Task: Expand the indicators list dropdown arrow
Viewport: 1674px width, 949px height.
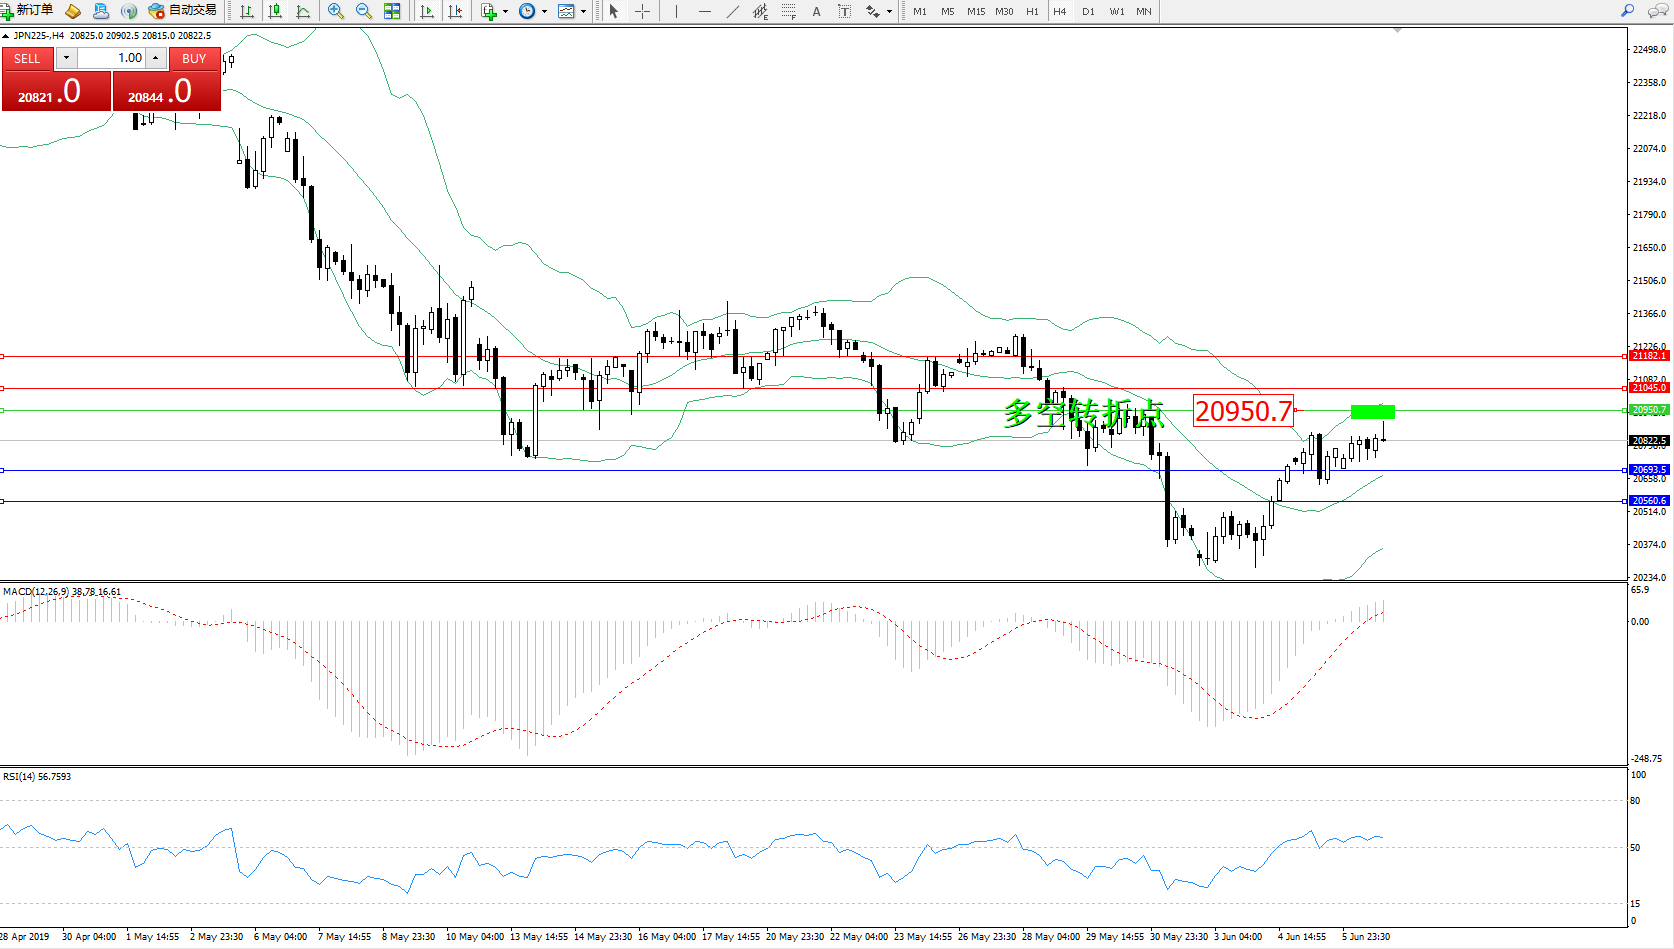Action: coord(505,12)
